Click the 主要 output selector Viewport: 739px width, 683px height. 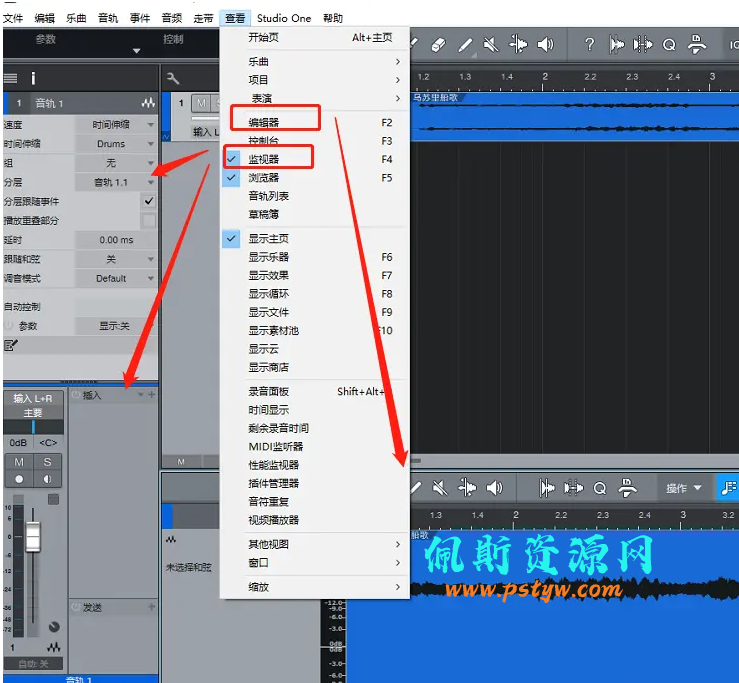point(33,413)
